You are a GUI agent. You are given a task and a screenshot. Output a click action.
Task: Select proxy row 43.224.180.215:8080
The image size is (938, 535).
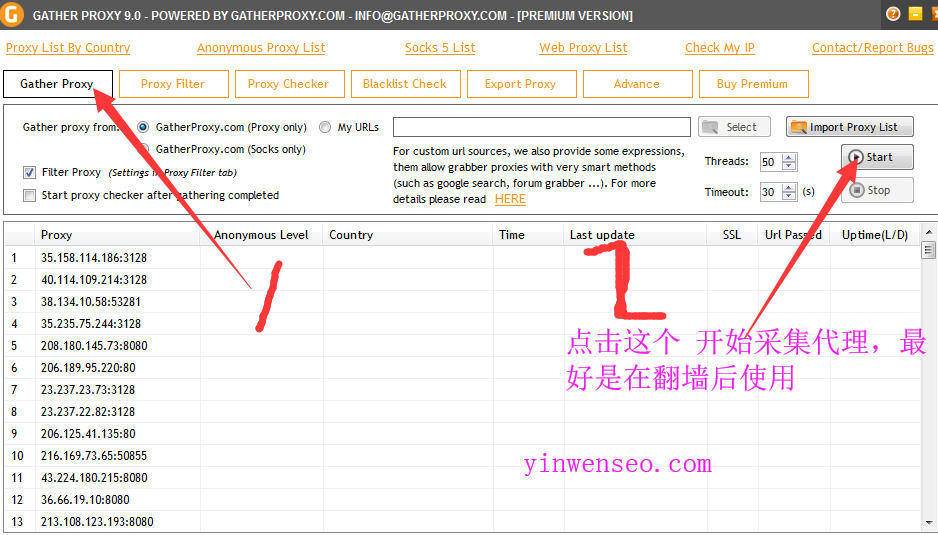pyautogui.click(x=463, y=478)
